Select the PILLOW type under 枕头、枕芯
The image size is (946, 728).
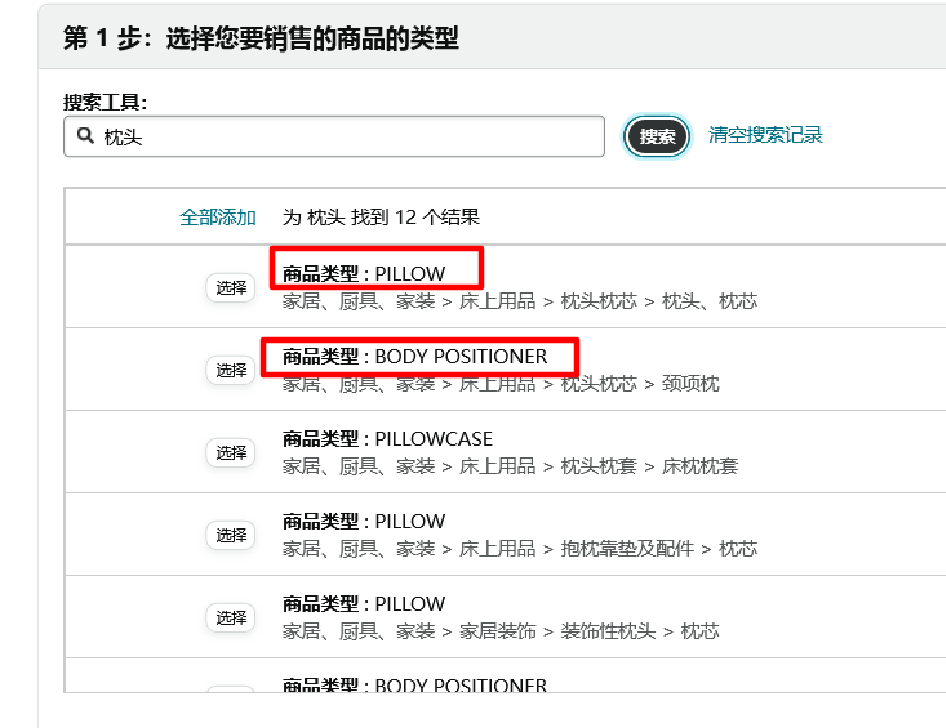pyautogui.click(x=230, y=288)
